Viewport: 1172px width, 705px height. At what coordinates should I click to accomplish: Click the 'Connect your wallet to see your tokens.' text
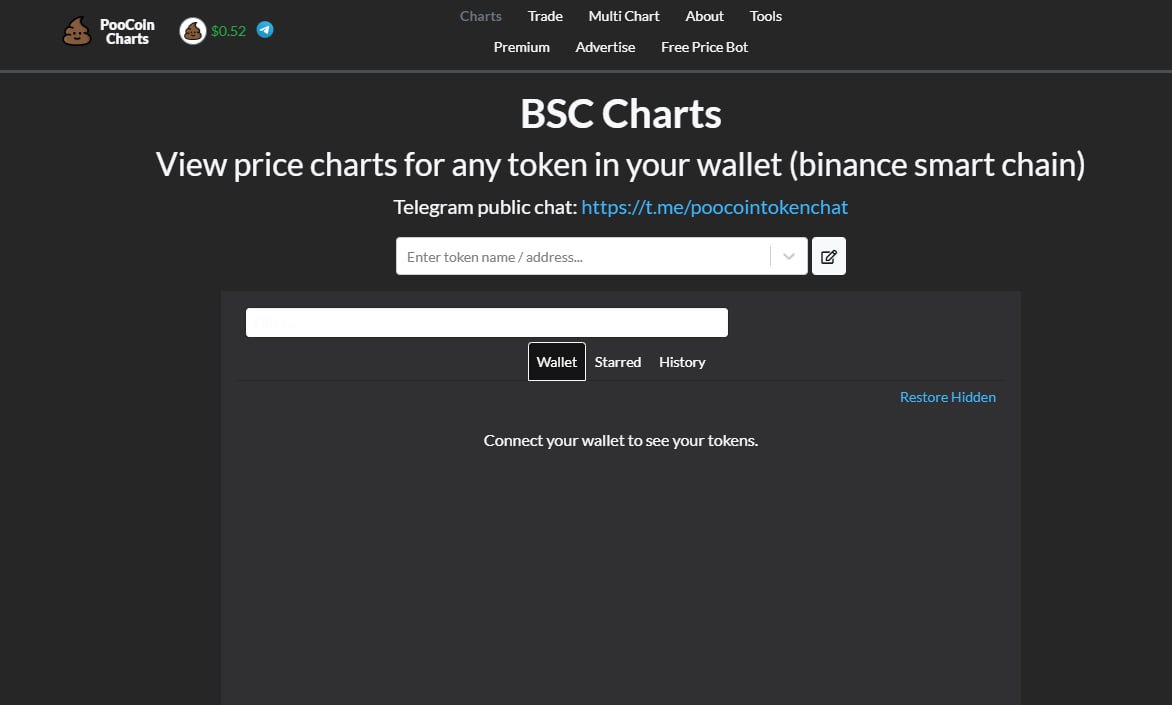(620, 440)
